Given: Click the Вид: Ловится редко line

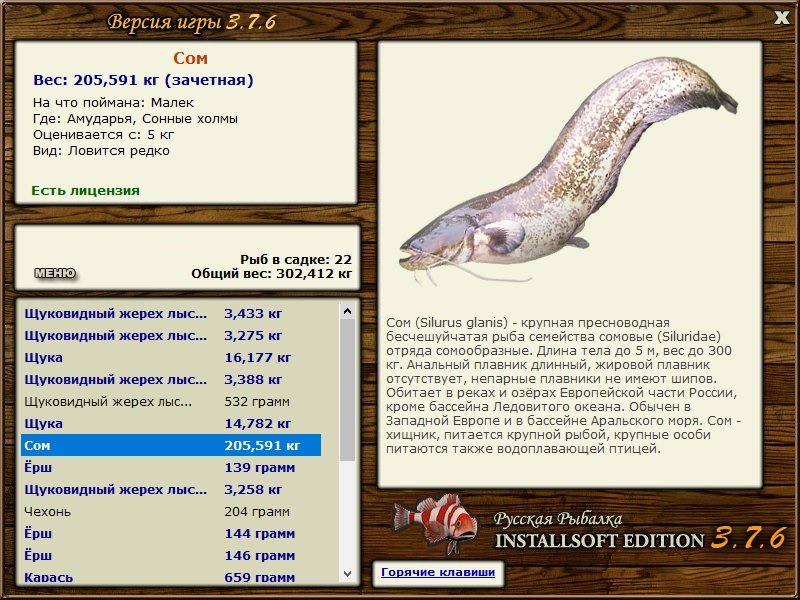Looking at the screenshot, I should click(101, 151).
